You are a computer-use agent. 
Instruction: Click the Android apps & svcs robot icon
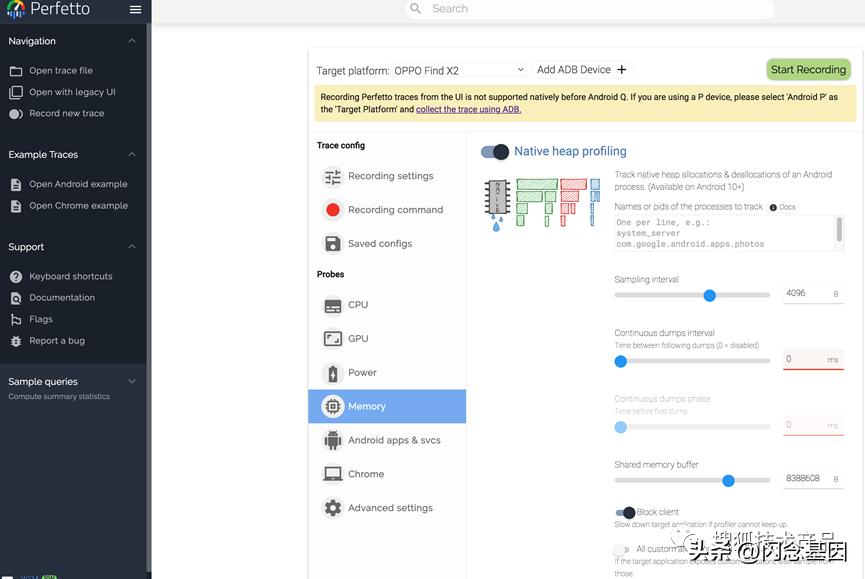tap(333, 441)
